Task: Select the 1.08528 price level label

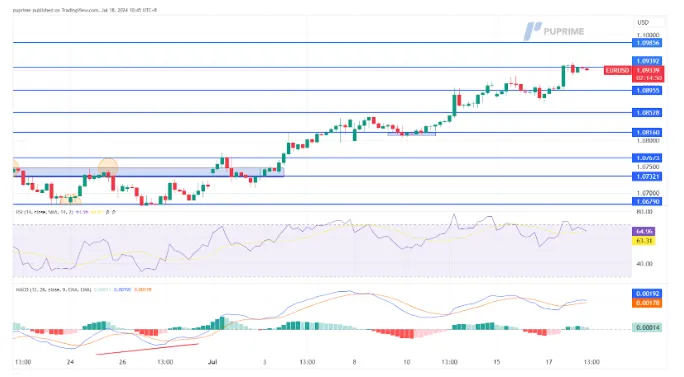Action: (x=647, y=113)
